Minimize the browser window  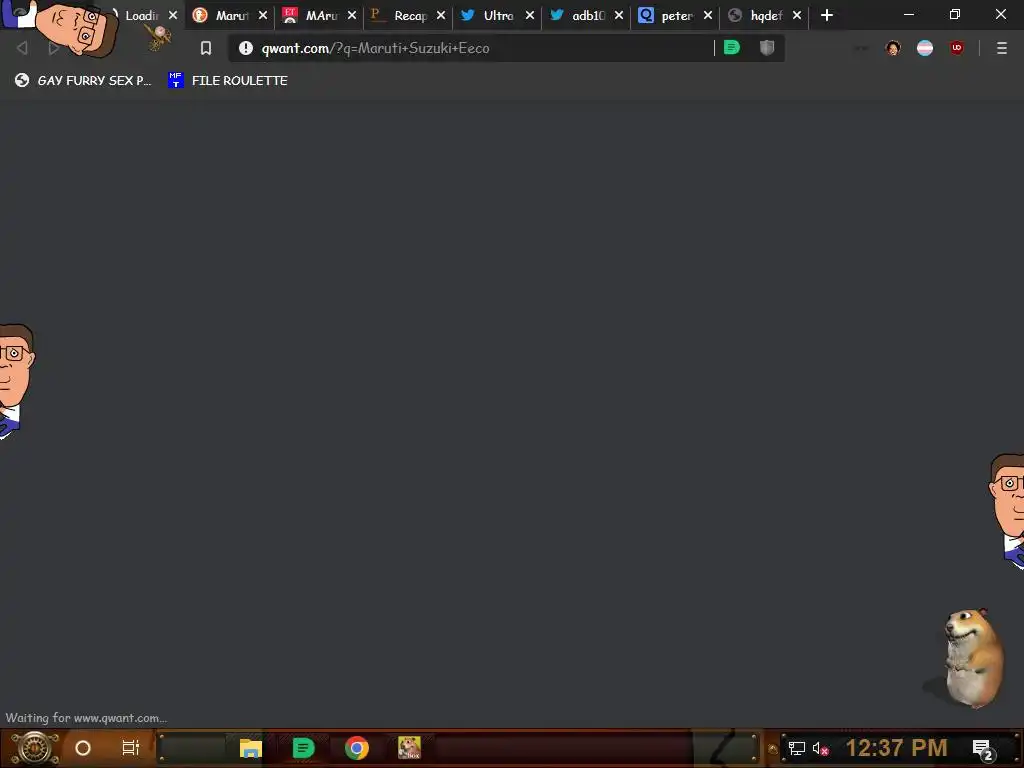pyautogui.click(x=909, y=14)
